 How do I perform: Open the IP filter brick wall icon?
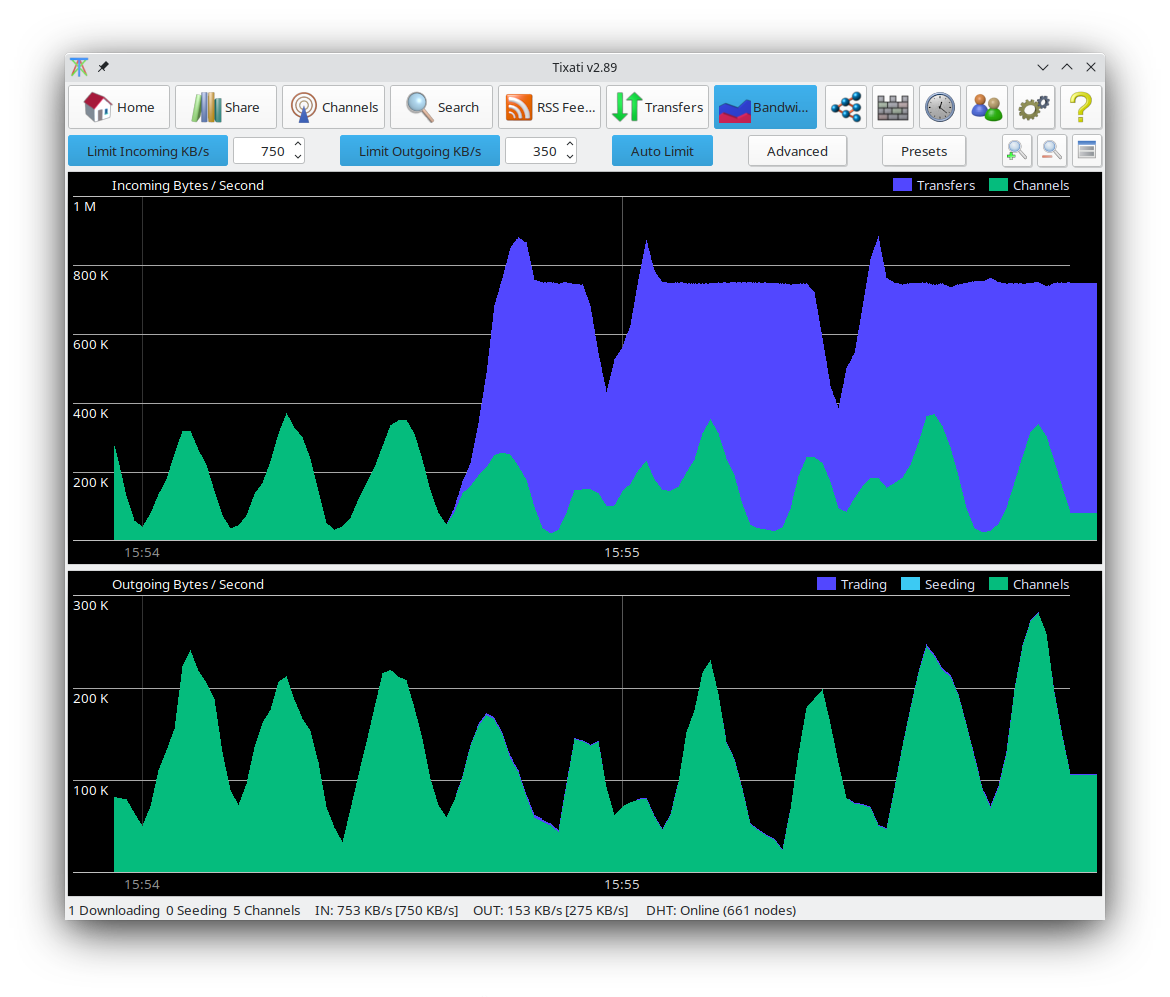click(893, 107)
